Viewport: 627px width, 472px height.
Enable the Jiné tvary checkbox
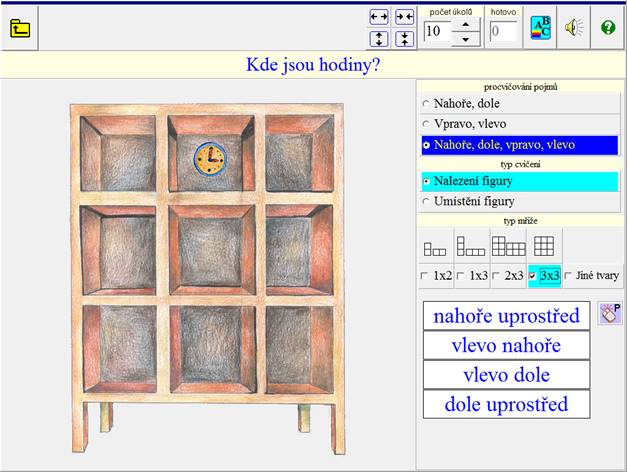coord(568,276)
